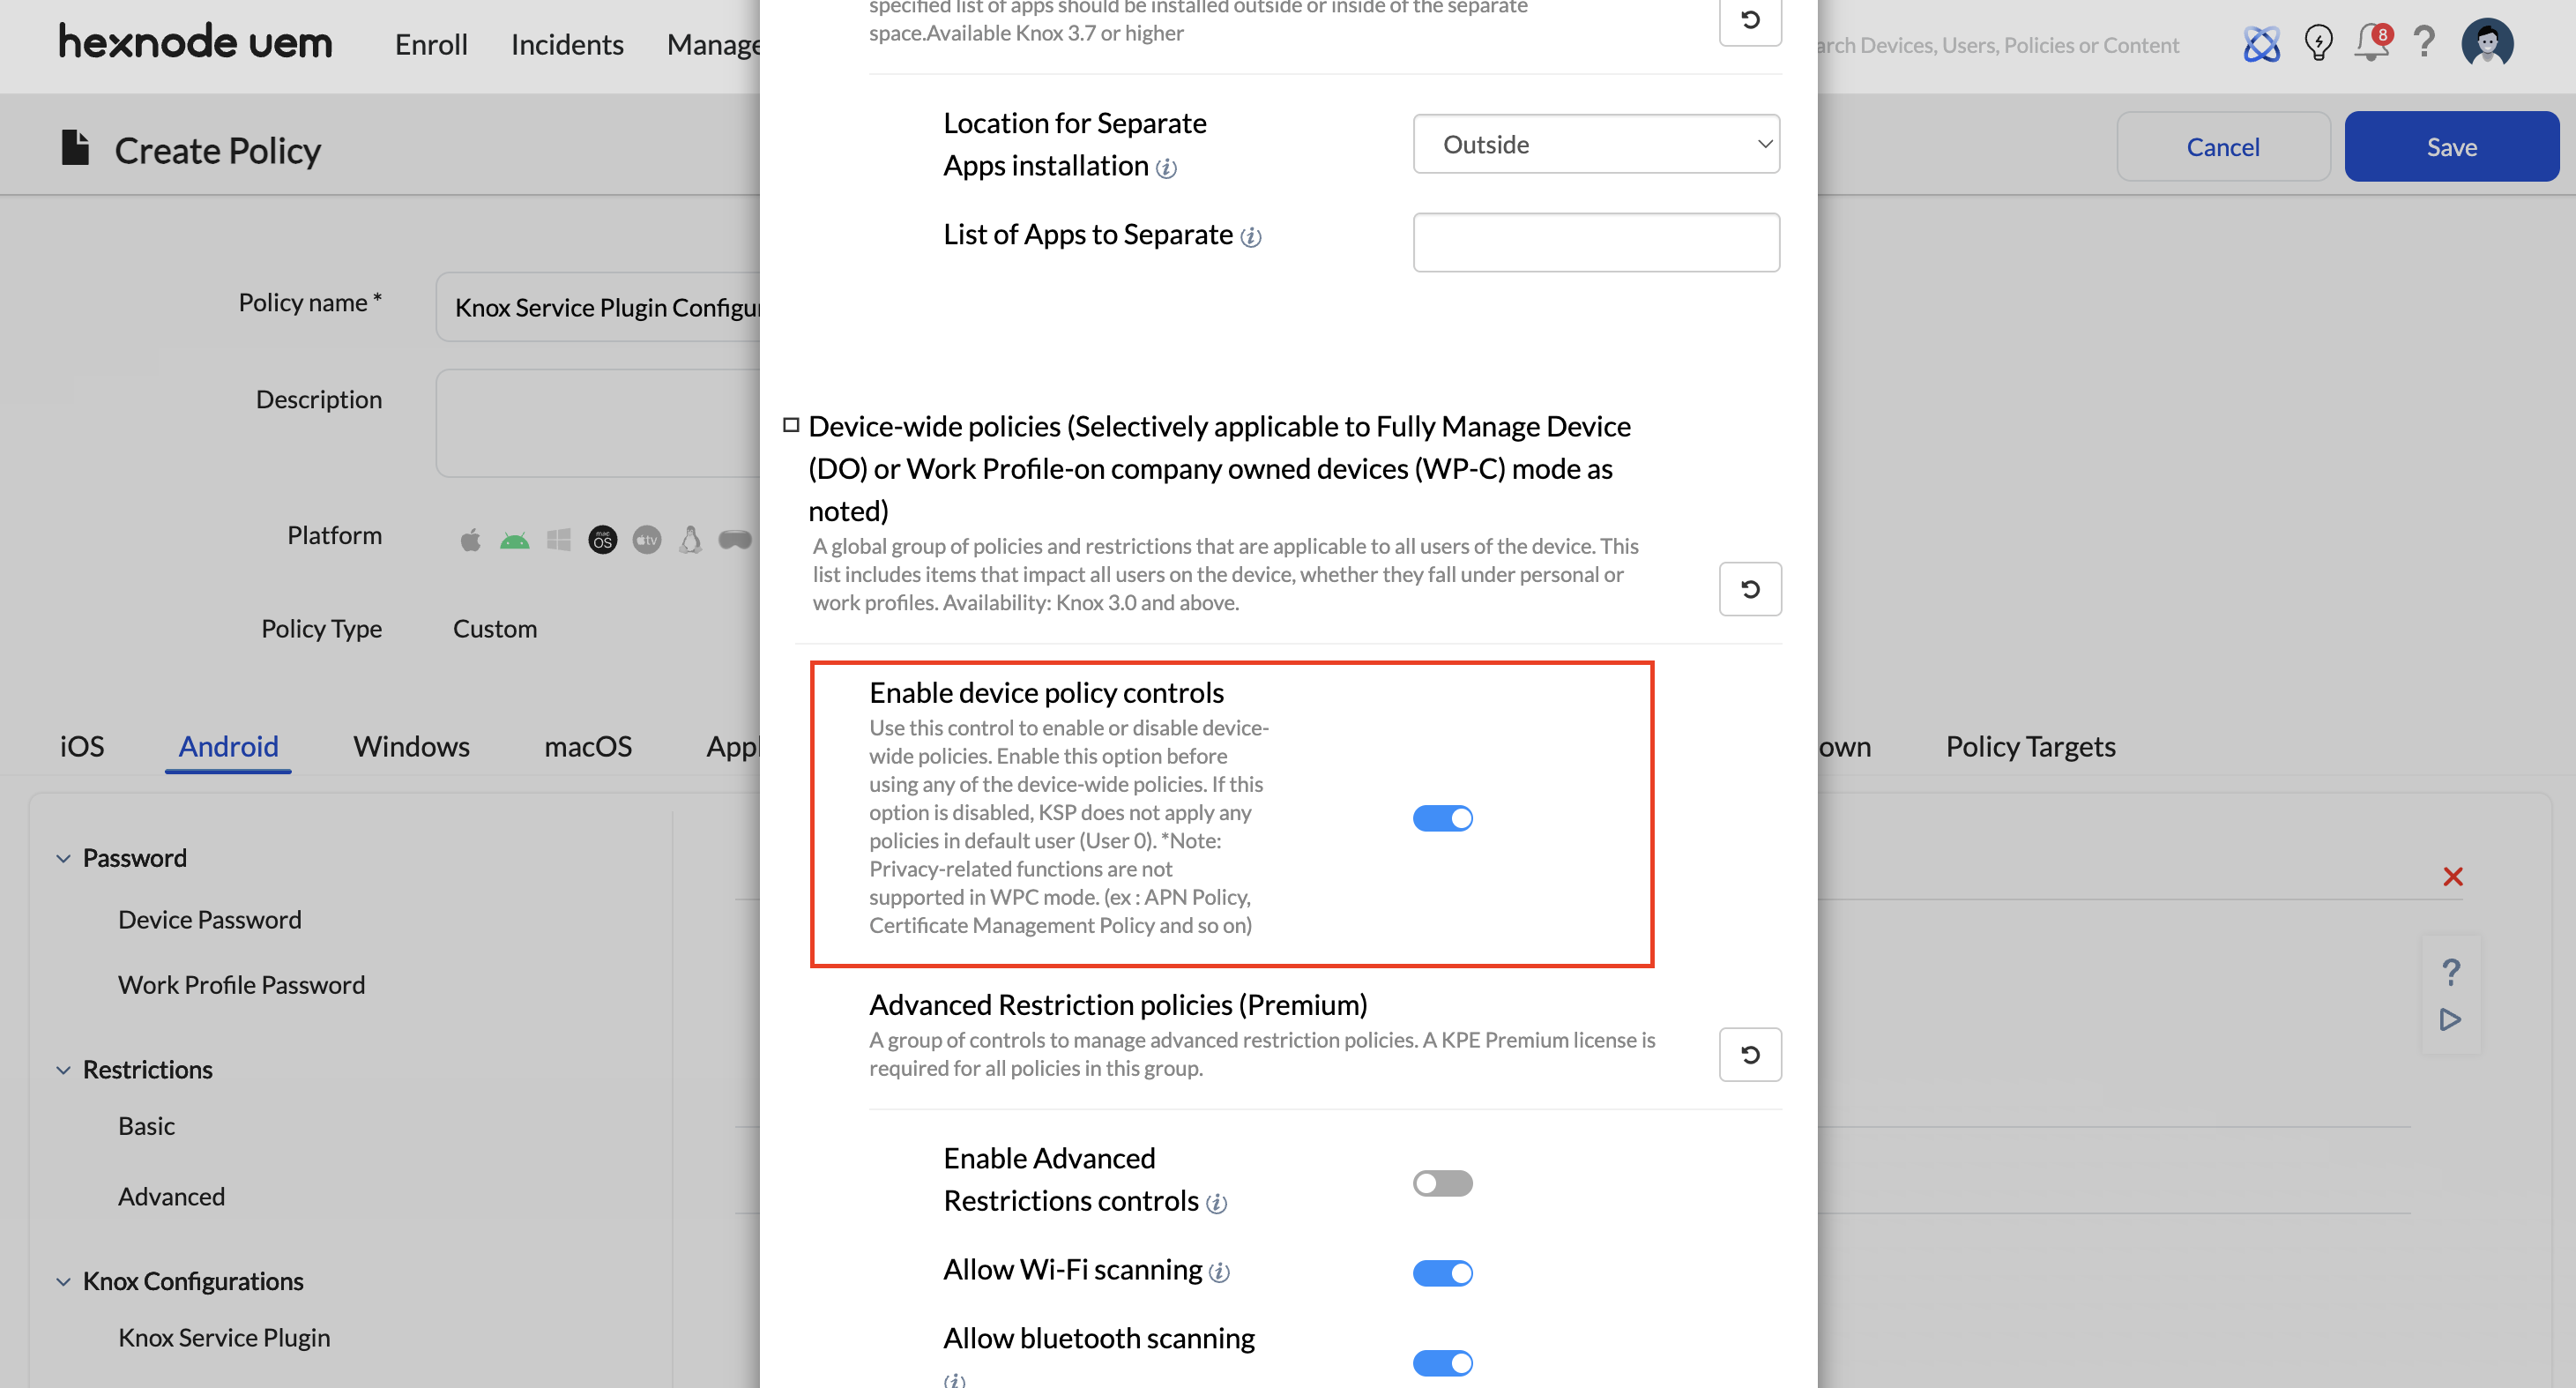Screen dimensions: 2576x1388
Task: Switch to the macOS tab
Action: pyautogui.click(x=588, y=746)
